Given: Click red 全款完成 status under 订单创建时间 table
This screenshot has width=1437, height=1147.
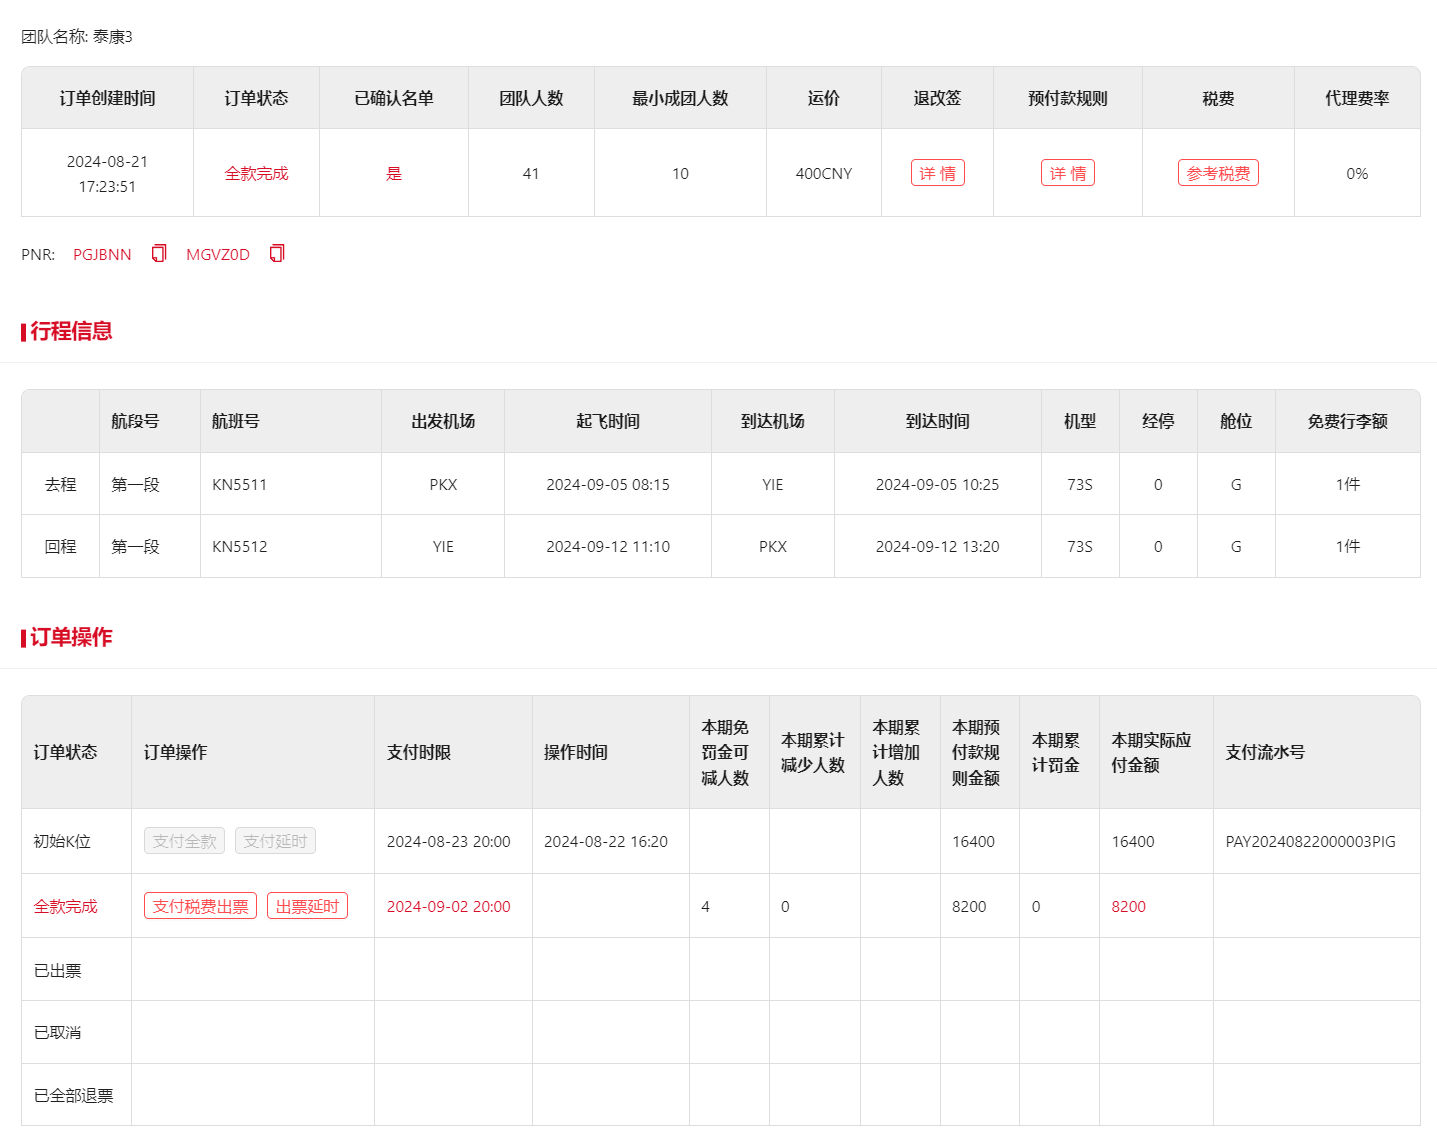Looking at the screenshot, I should 256,174.
